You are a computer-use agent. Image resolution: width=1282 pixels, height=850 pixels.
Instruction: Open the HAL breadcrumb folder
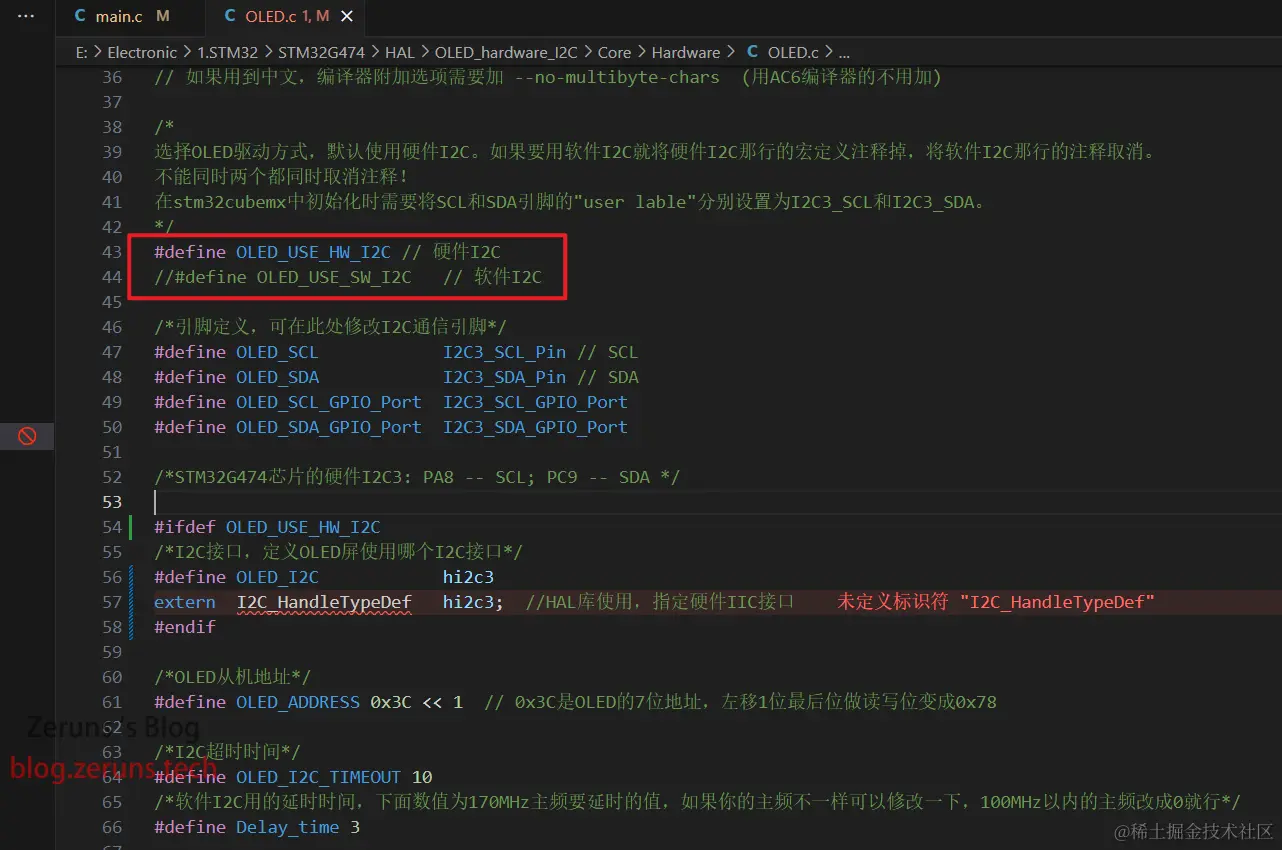(399, 52)
